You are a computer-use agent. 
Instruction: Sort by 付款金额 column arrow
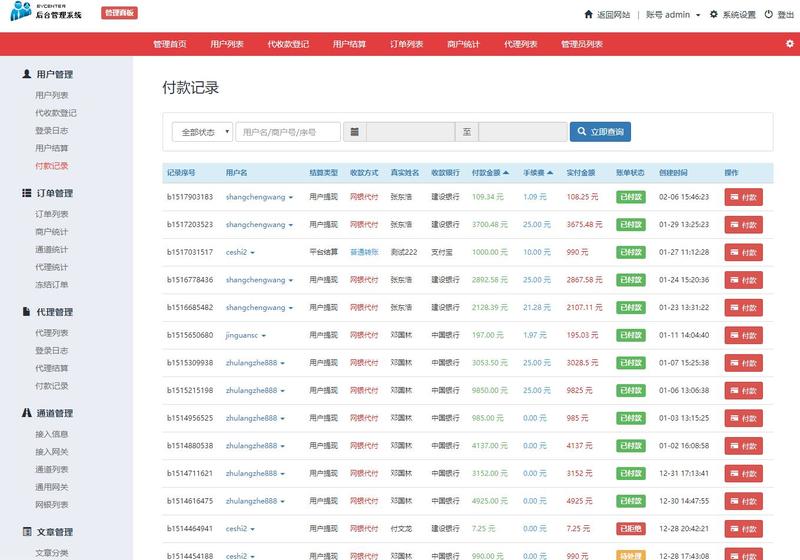507,173
